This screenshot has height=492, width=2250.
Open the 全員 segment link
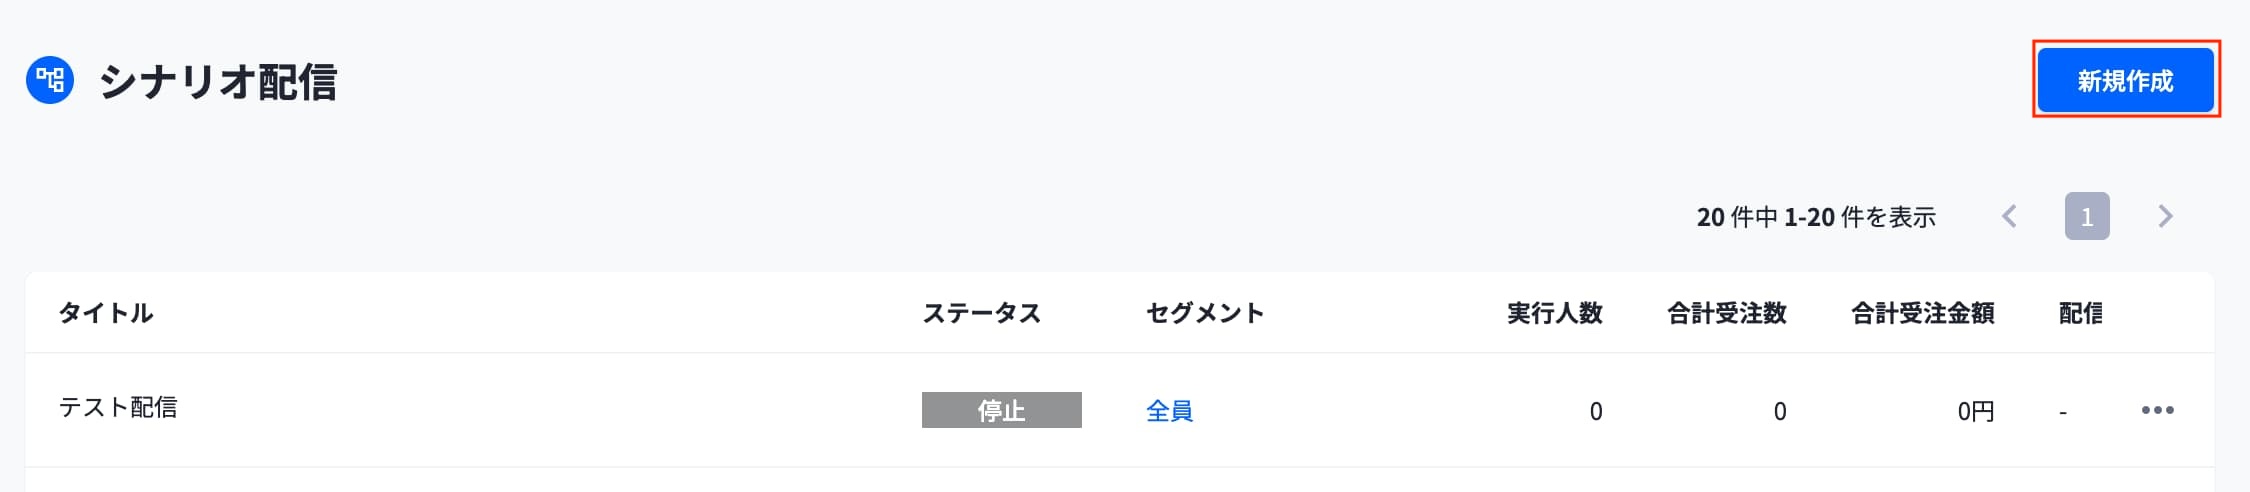(1169, 411)
